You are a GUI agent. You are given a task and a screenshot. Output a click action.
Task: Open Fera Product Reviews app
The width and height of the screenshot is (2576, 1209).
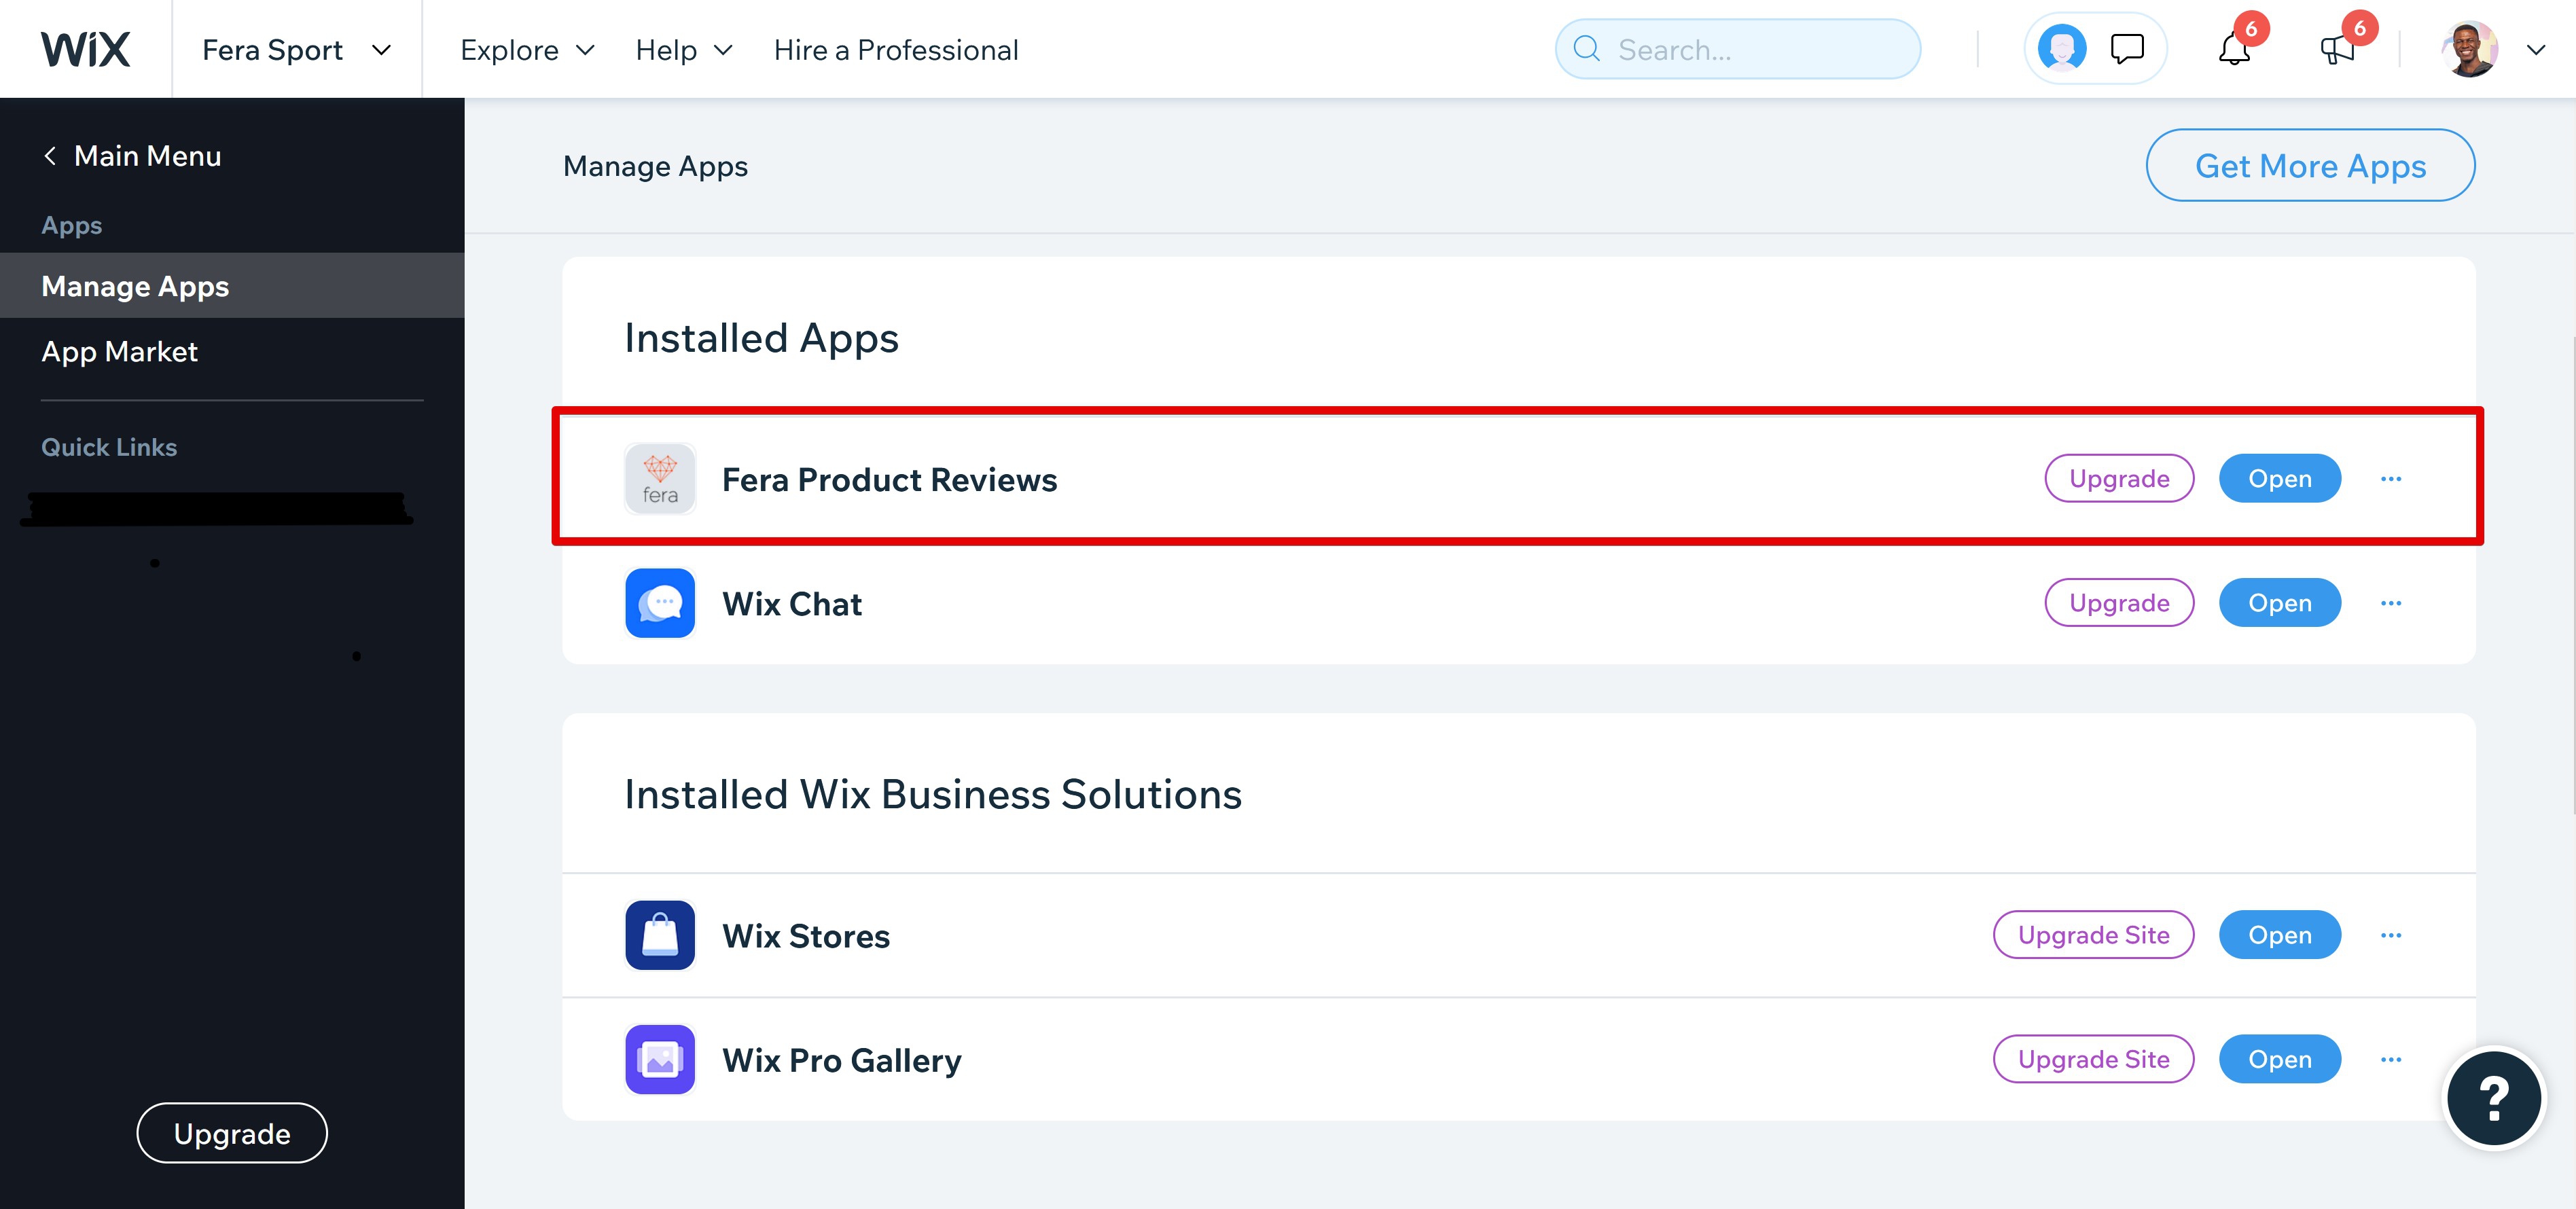click(2280, 478)
